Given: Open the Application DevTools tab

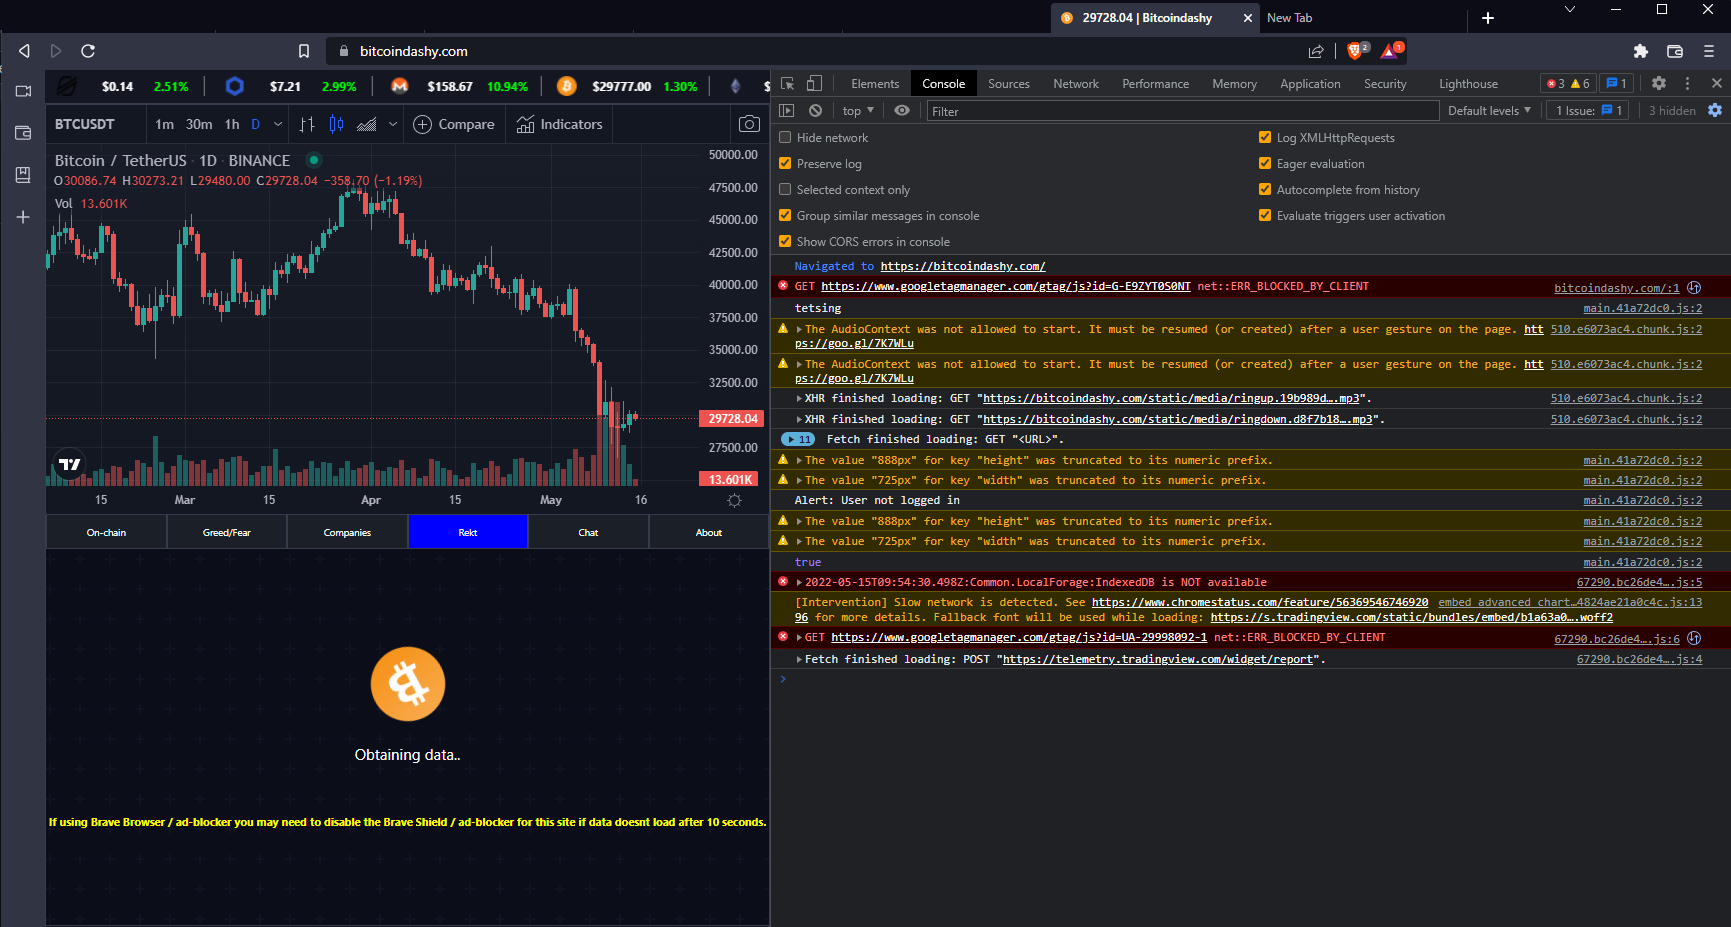Looking at the screenshot, I should 1310,84.
